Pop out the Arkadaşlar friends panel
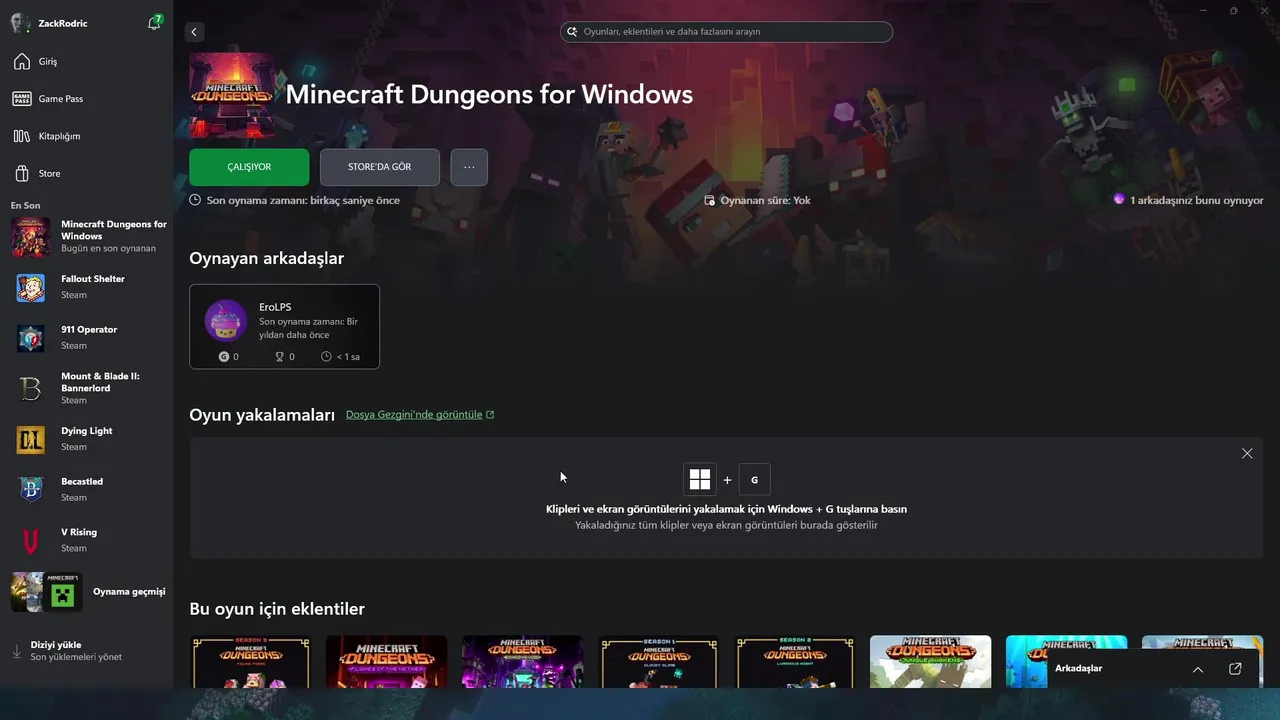 1235,669
